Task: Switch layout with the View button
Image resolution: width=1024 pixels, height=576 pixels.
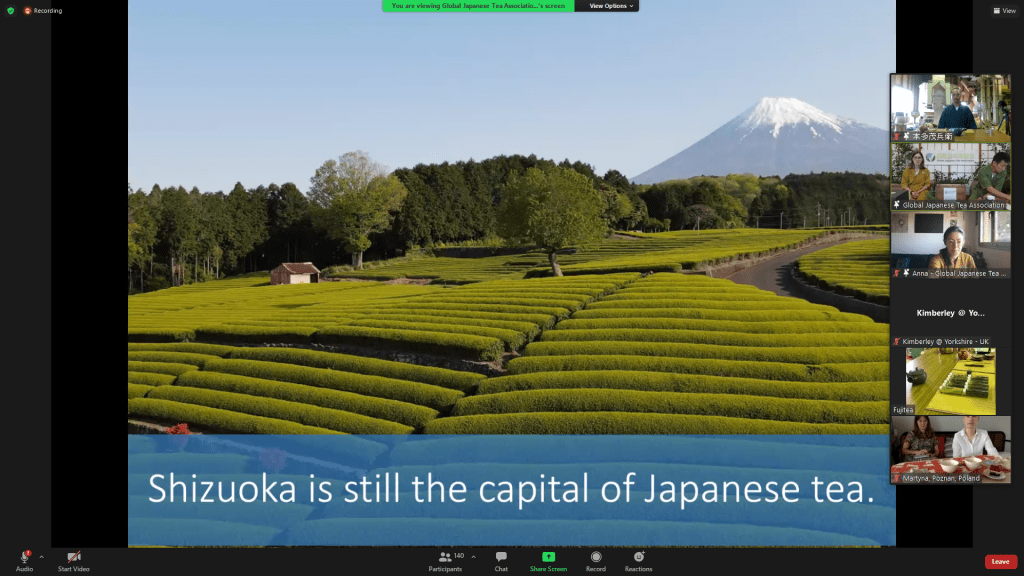Action: [1003, 10]
